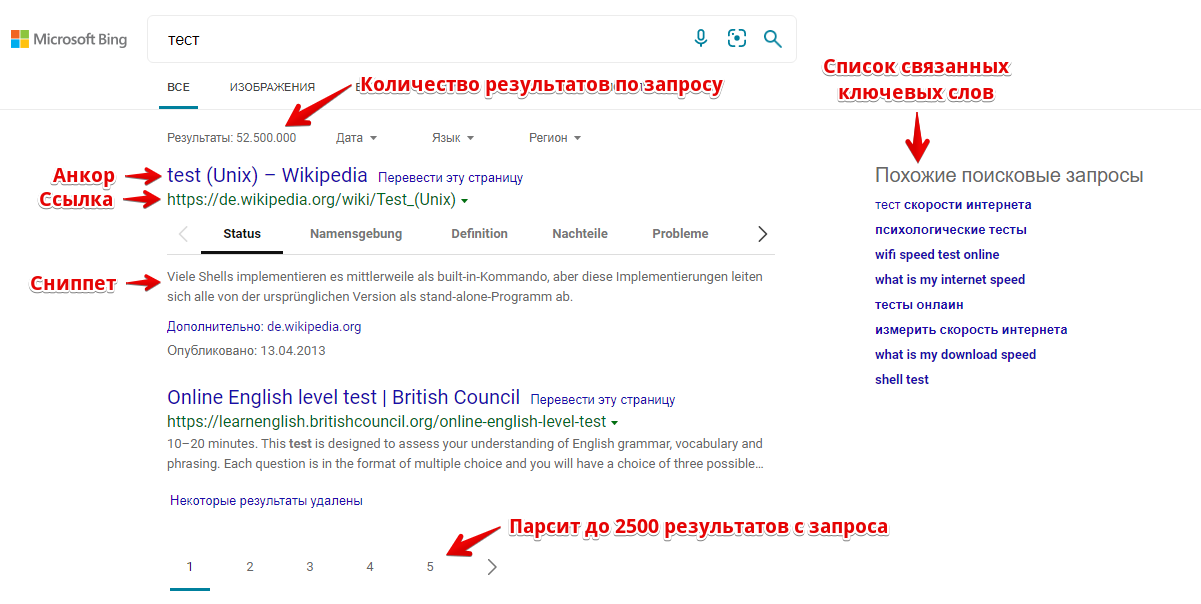Viewport: 1201px width, 604px height.
Task: Open related search "тест скорости интернета"
Action: pos(953,205)
